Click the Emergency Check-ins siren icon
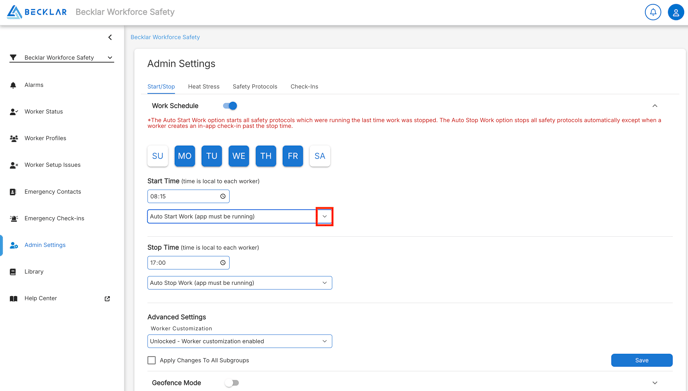 click(14, 219)
